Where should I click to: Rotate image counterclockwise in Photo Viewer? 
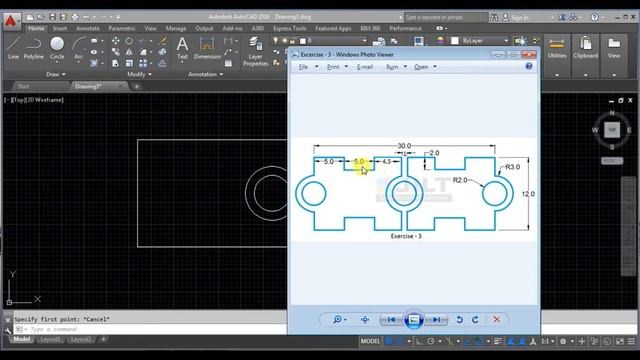click(459, 320)
